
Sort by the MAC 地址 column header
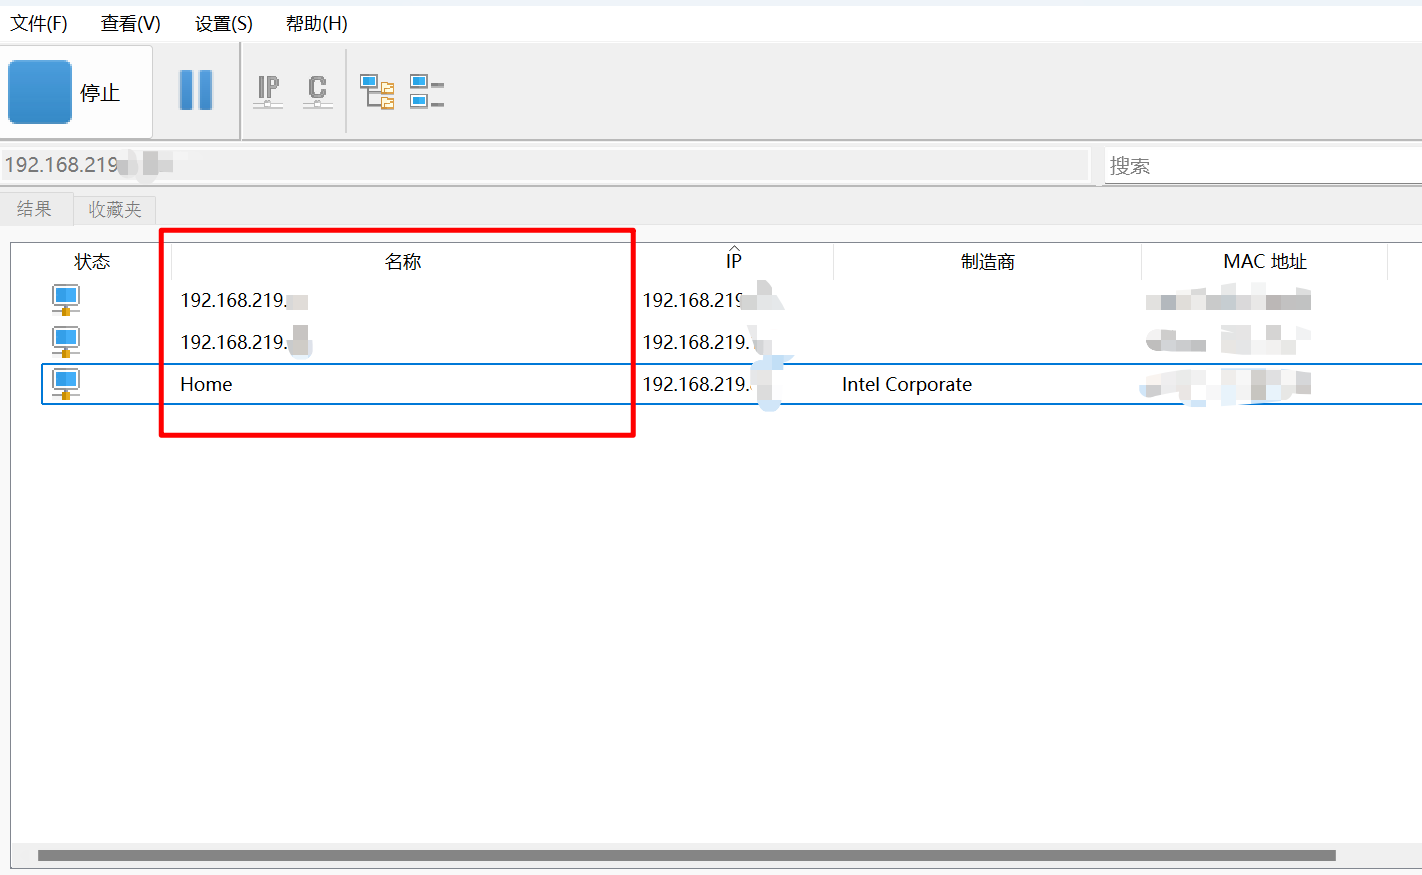[1264, 262]
